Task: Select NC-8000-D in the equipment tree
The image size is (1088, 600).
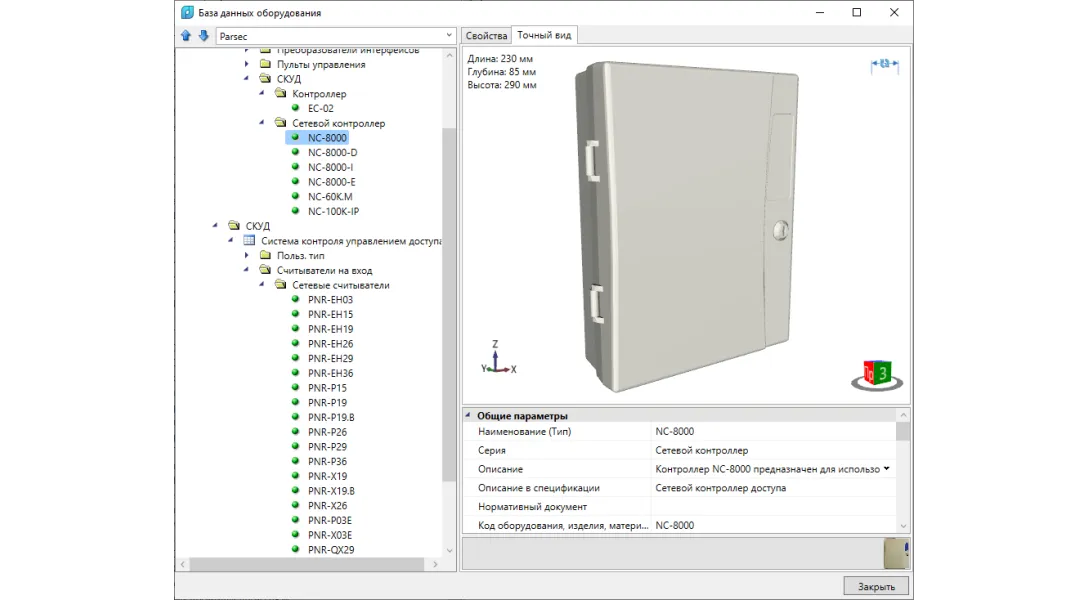Action: tap(332, 153)
